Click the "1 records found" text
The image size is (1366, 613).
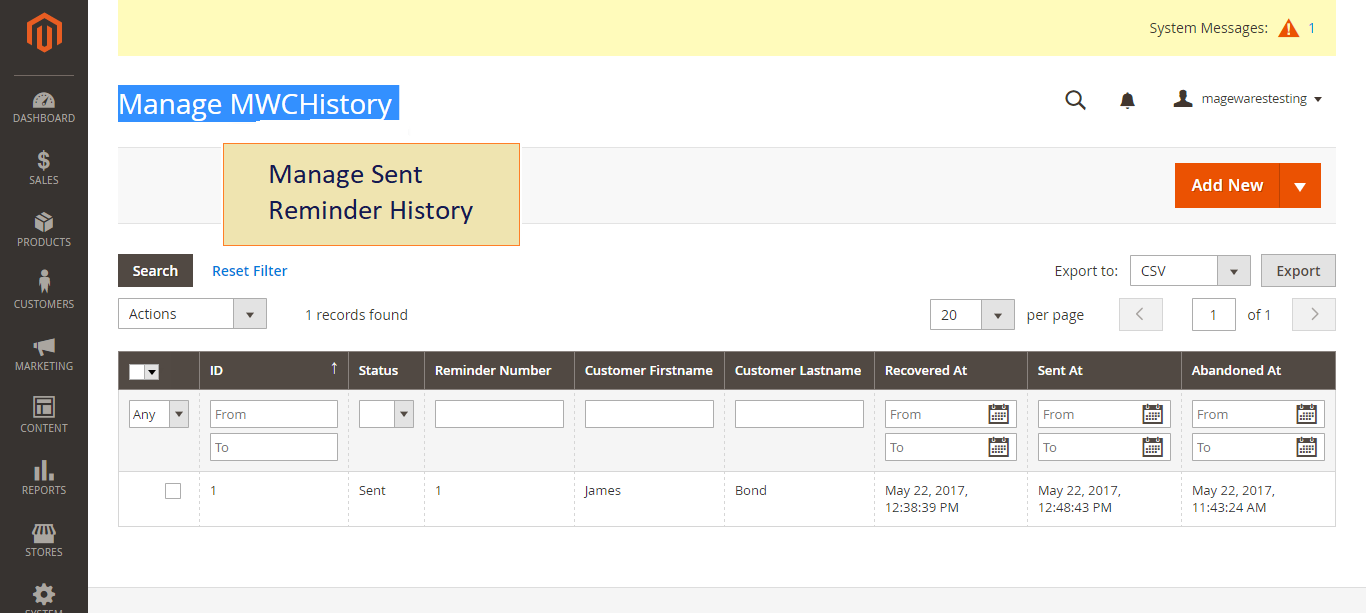tap(356, 315)
